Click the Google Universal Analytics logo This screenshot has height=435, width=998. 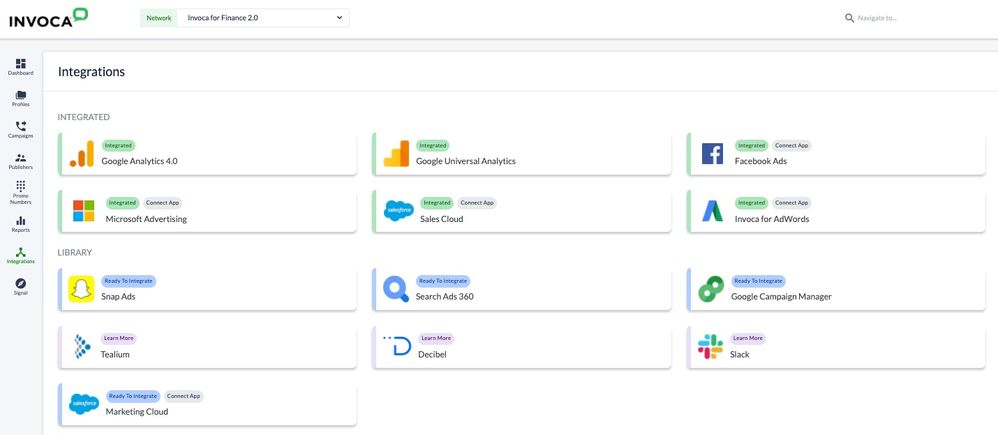coord(396,153)
